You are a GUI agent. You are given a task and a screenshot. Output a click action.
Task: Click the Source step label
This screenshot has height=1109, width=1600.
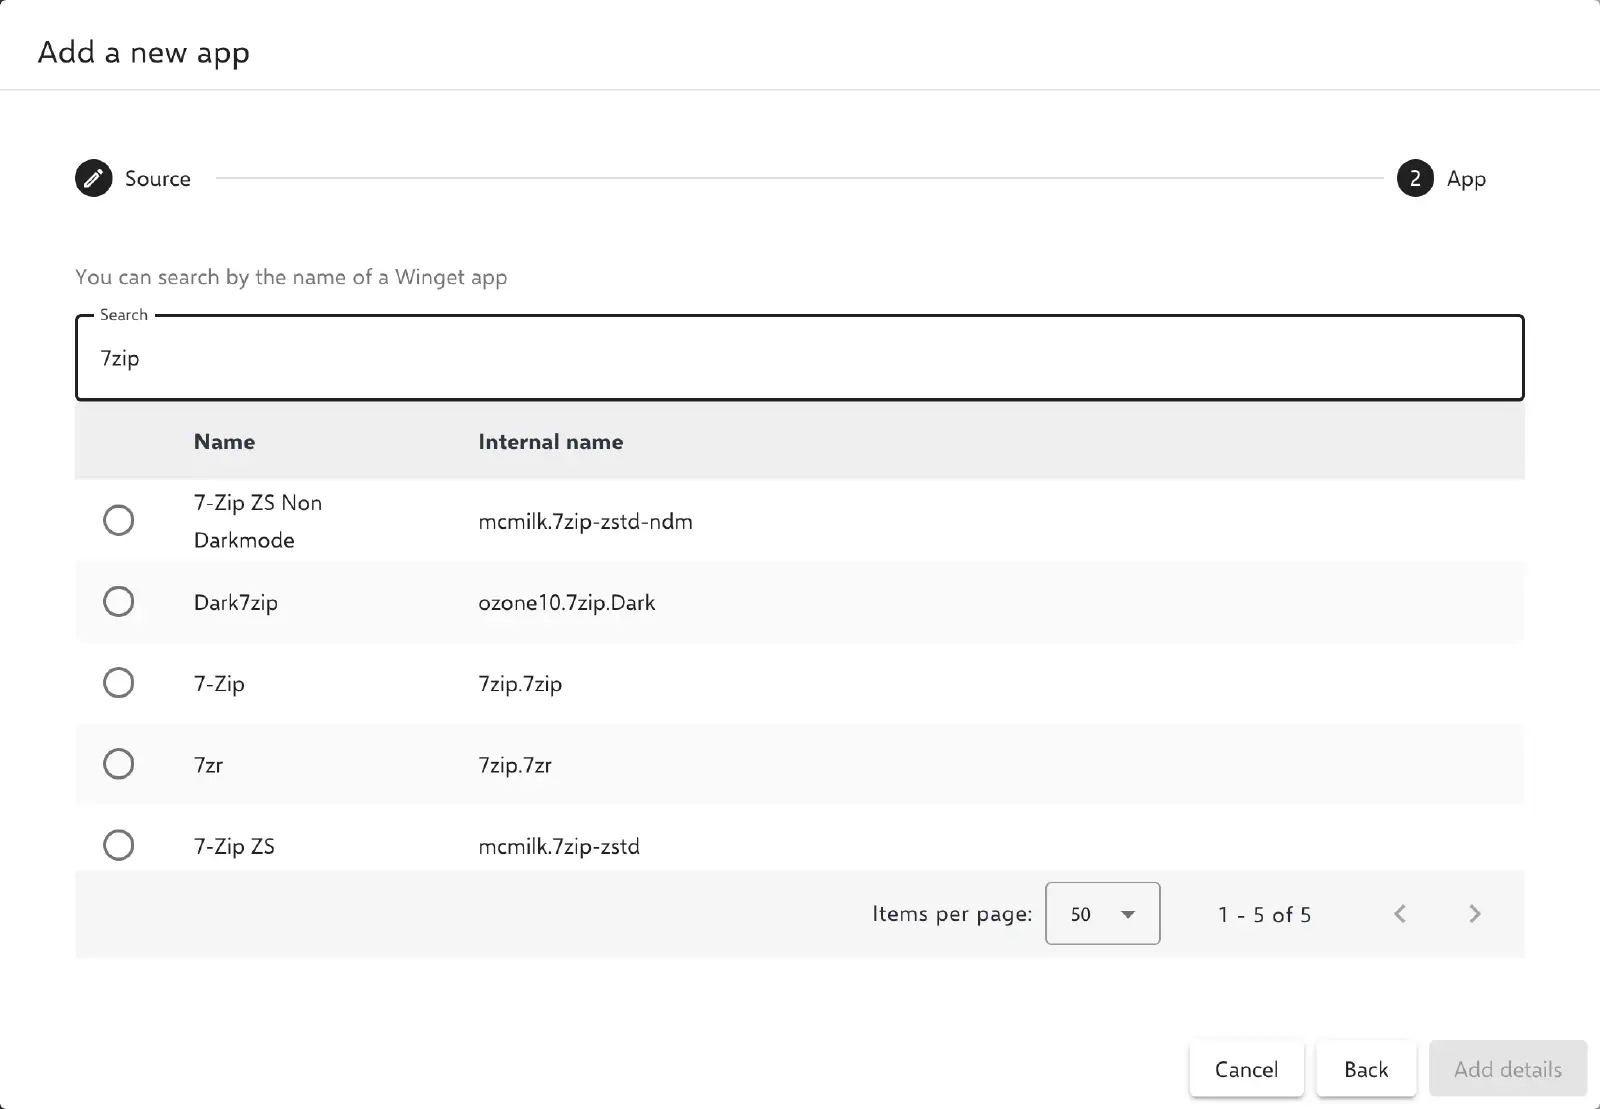tap(158, 179)
